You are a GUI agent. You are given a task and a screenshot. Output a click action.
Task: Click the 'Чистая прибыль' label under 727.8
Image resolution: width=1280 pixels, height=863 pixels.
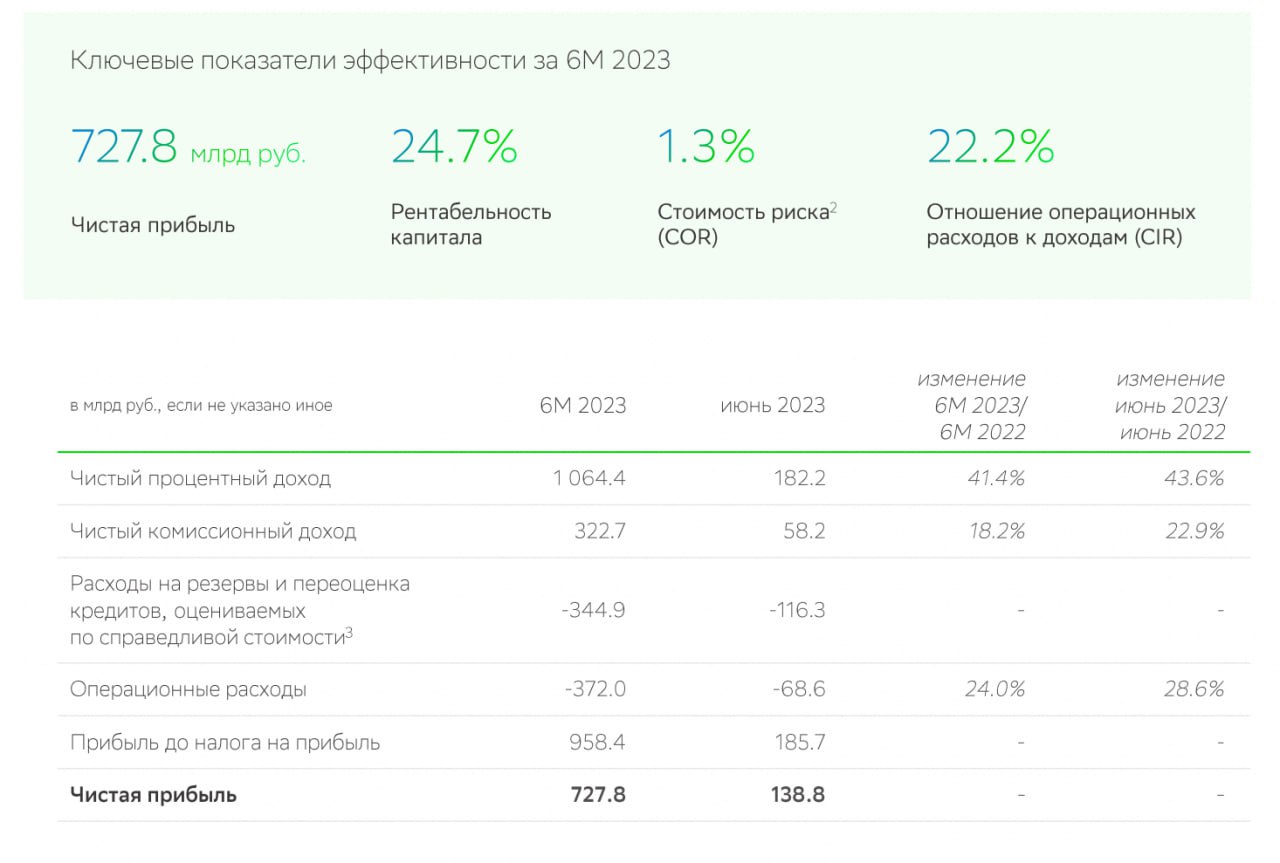(x=153, y=225)
